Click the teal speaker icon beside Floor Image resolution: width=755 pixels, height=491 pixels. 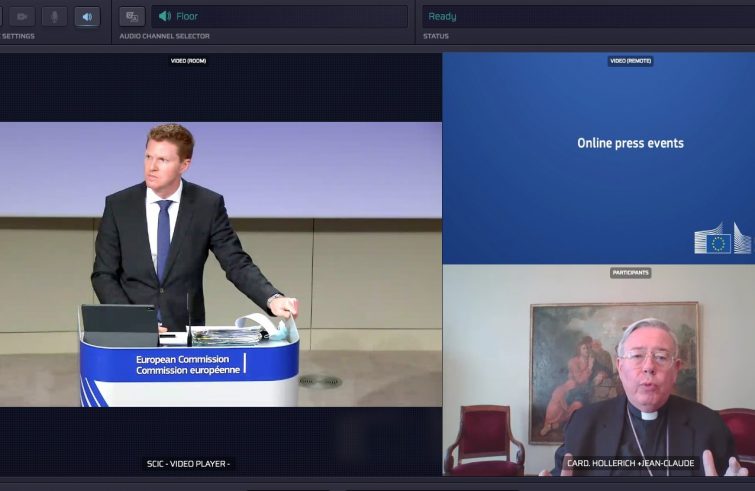164,16
